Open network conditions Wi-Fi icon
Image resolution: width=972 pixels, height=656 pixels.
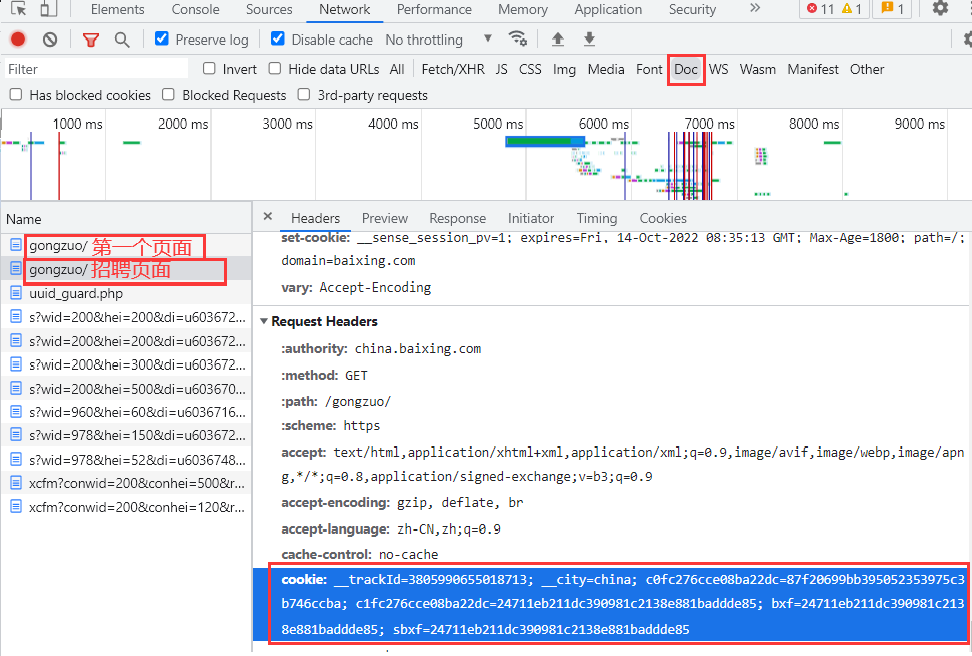click(518, 39)
